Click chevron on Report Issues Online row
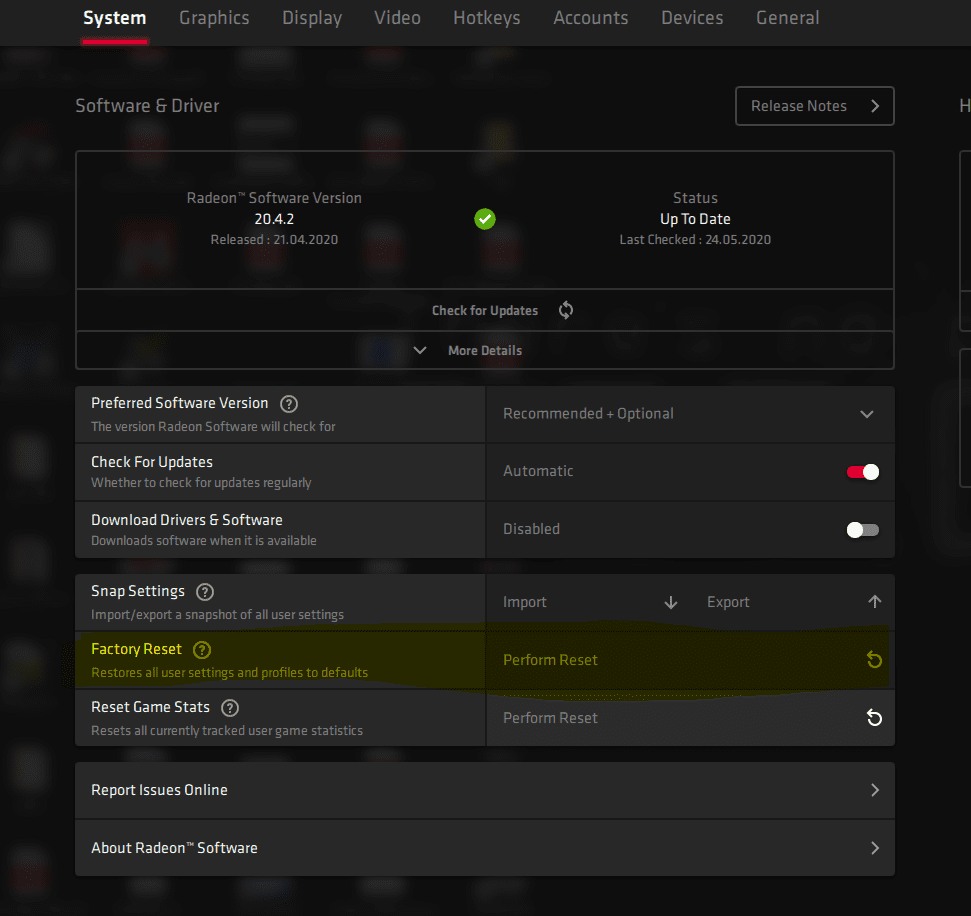971x916 pixels. pos(875,790)
